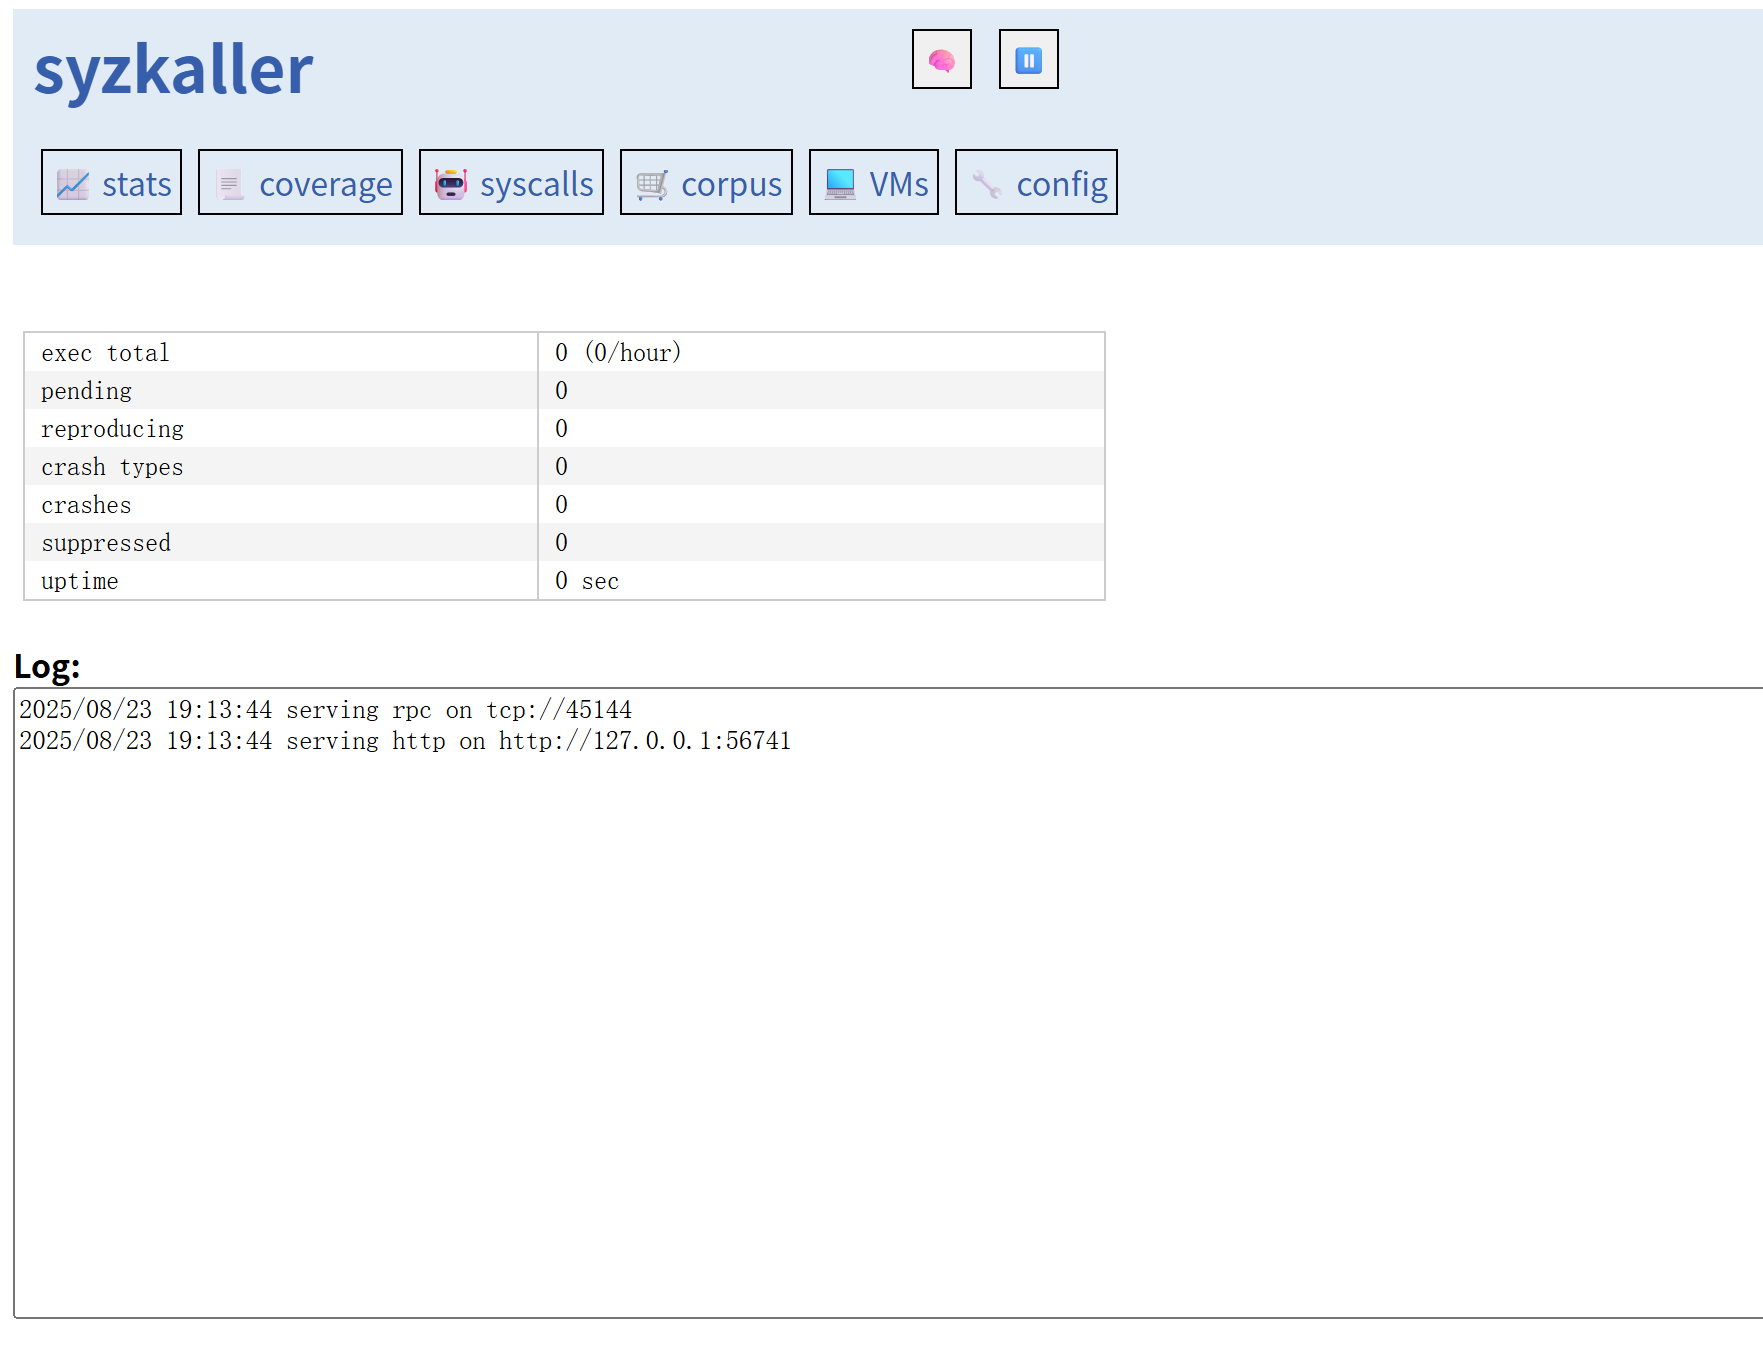Open config via the wrench icon
The height and width of the screenshot is (1350, 1763).
987,184
